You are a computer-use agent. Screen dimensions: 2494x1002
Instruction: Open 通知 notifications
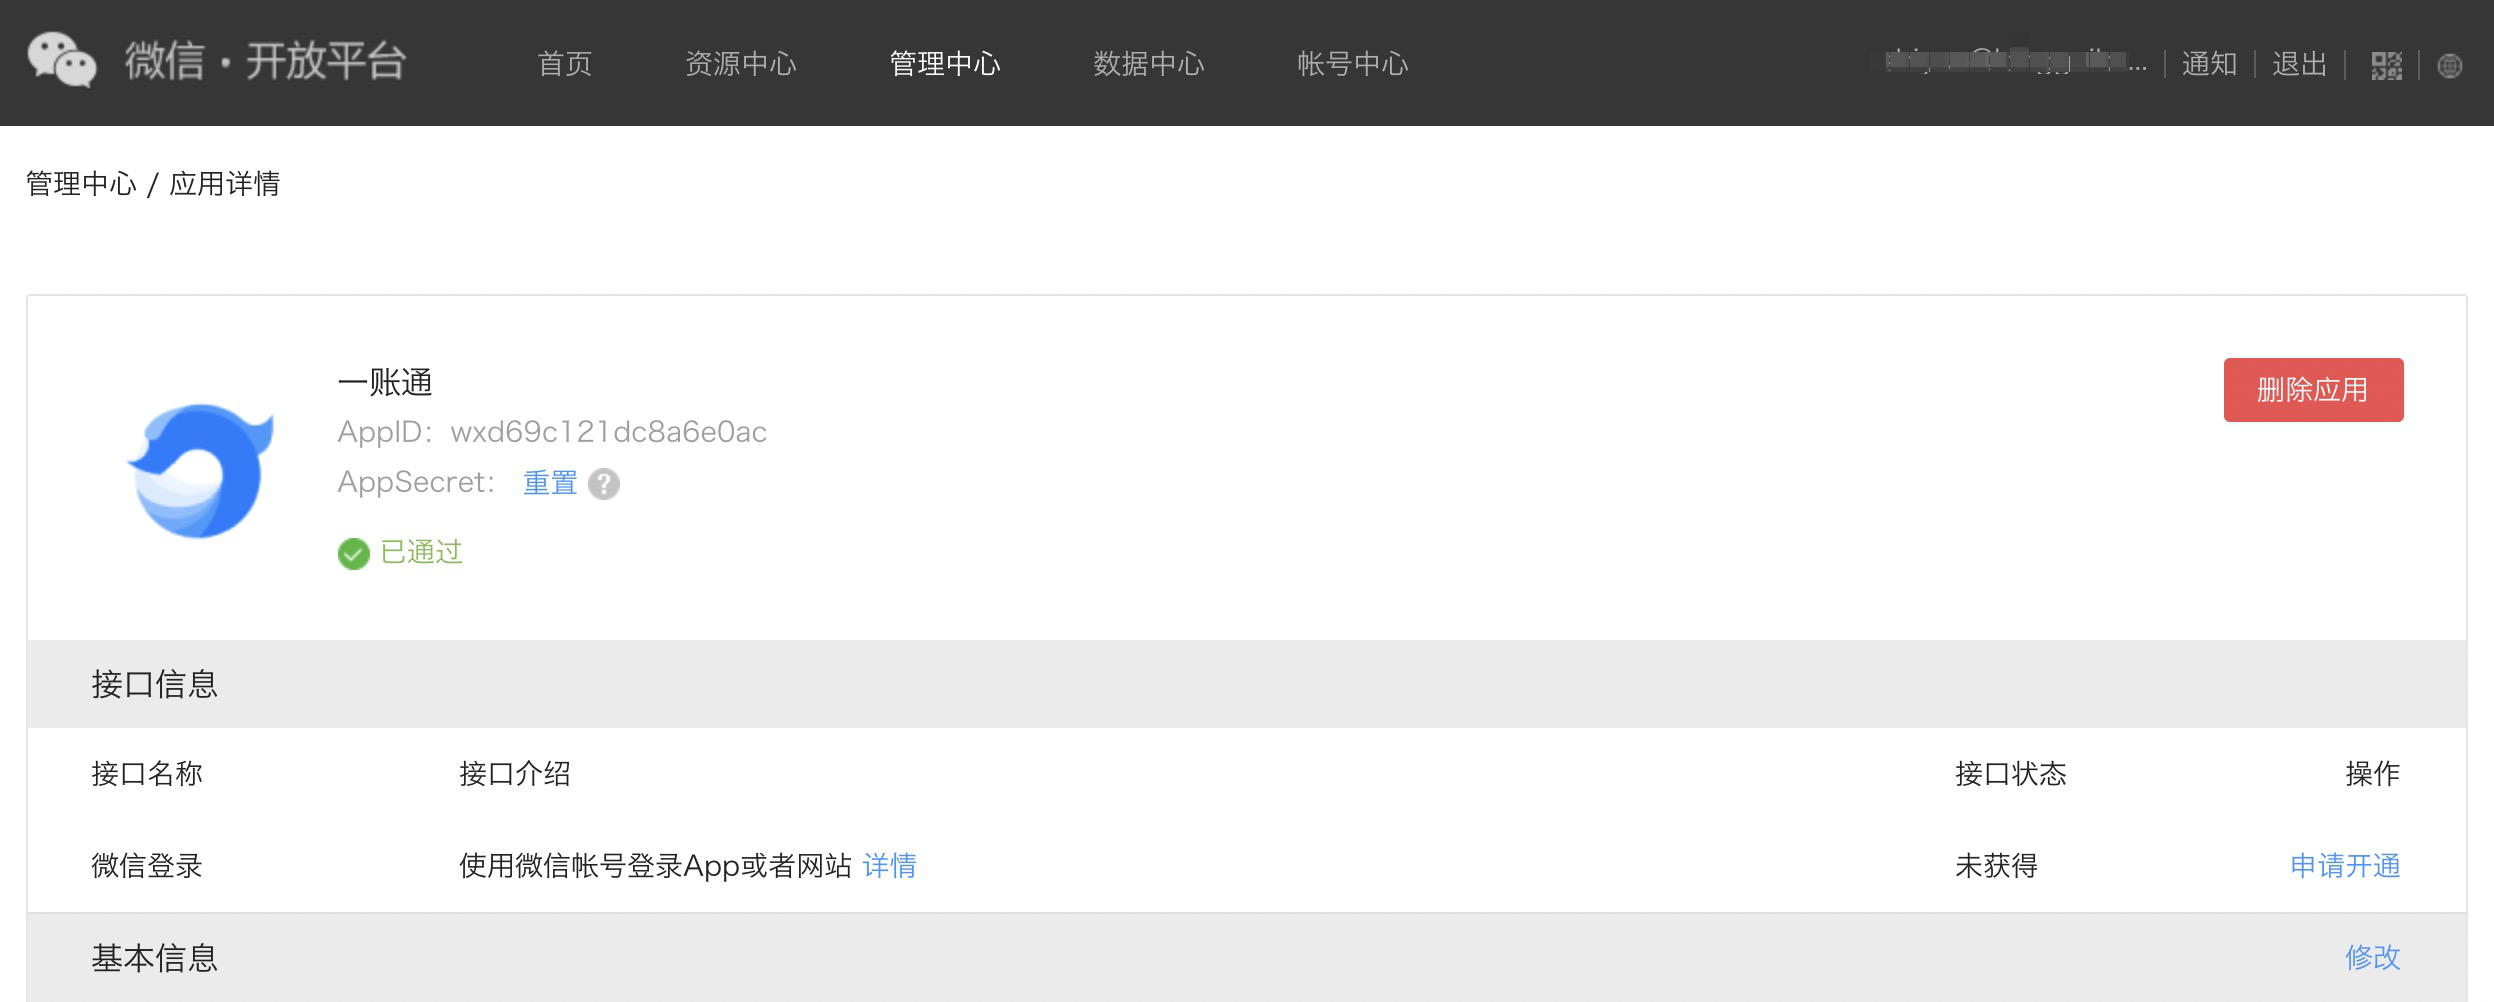coord(2209,63)
